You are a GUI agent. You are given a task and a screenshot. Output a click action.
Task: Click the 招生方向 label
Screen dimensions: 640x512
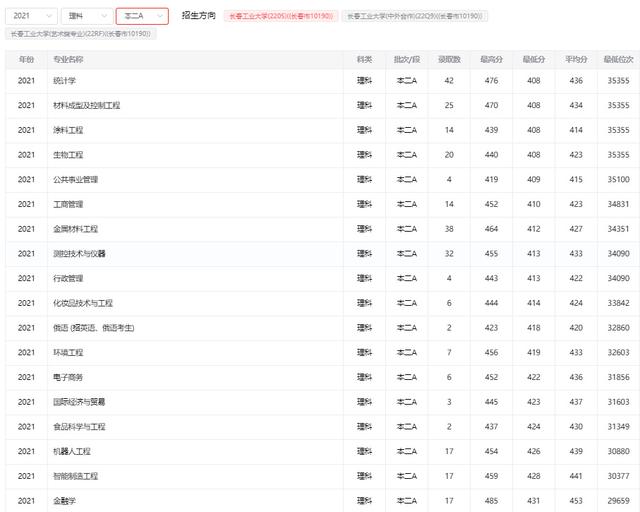point(198,16)
